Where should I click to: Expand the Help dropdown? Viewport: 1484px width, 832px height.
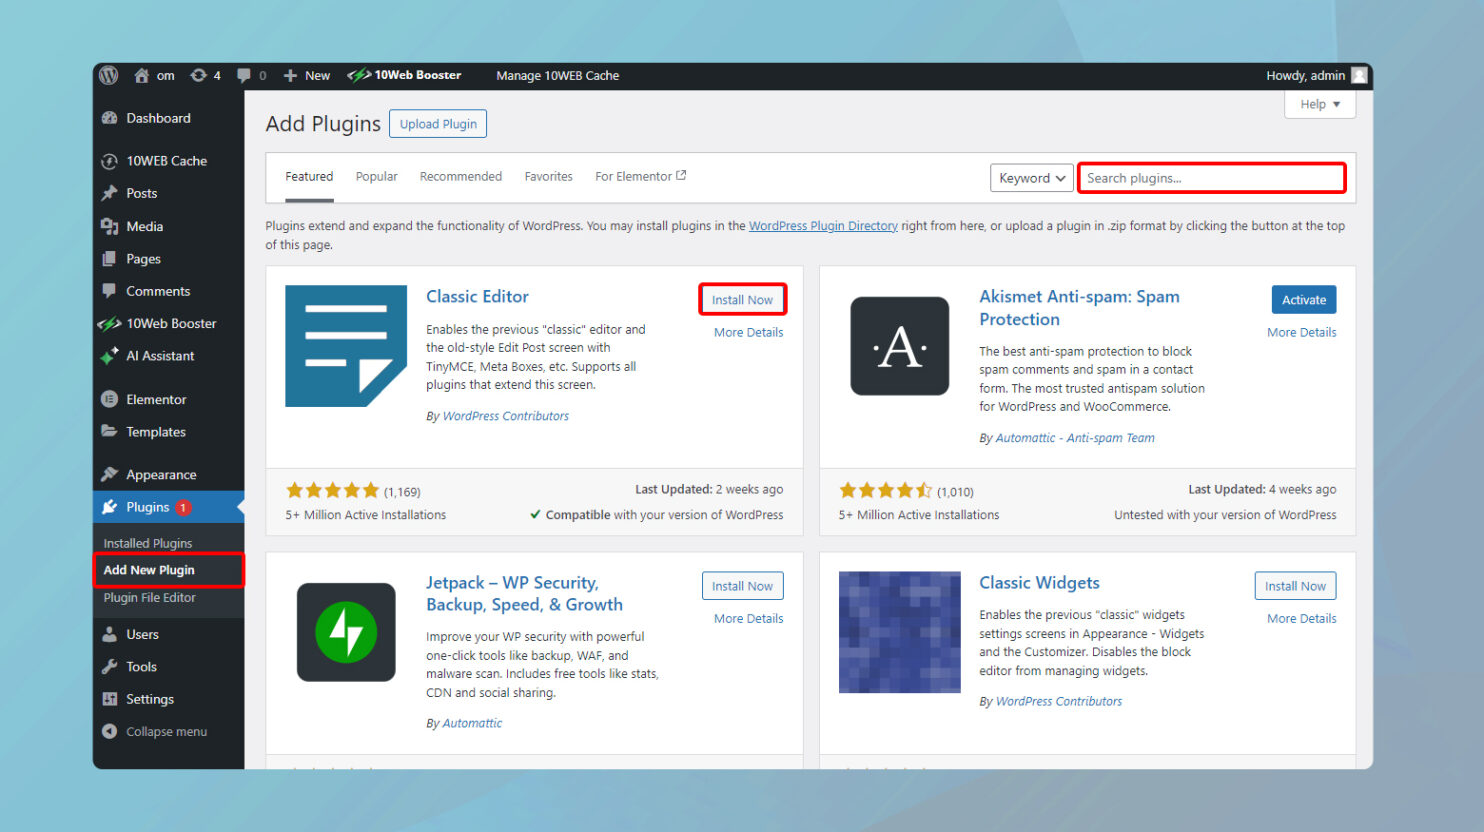tap(1319, 104)
